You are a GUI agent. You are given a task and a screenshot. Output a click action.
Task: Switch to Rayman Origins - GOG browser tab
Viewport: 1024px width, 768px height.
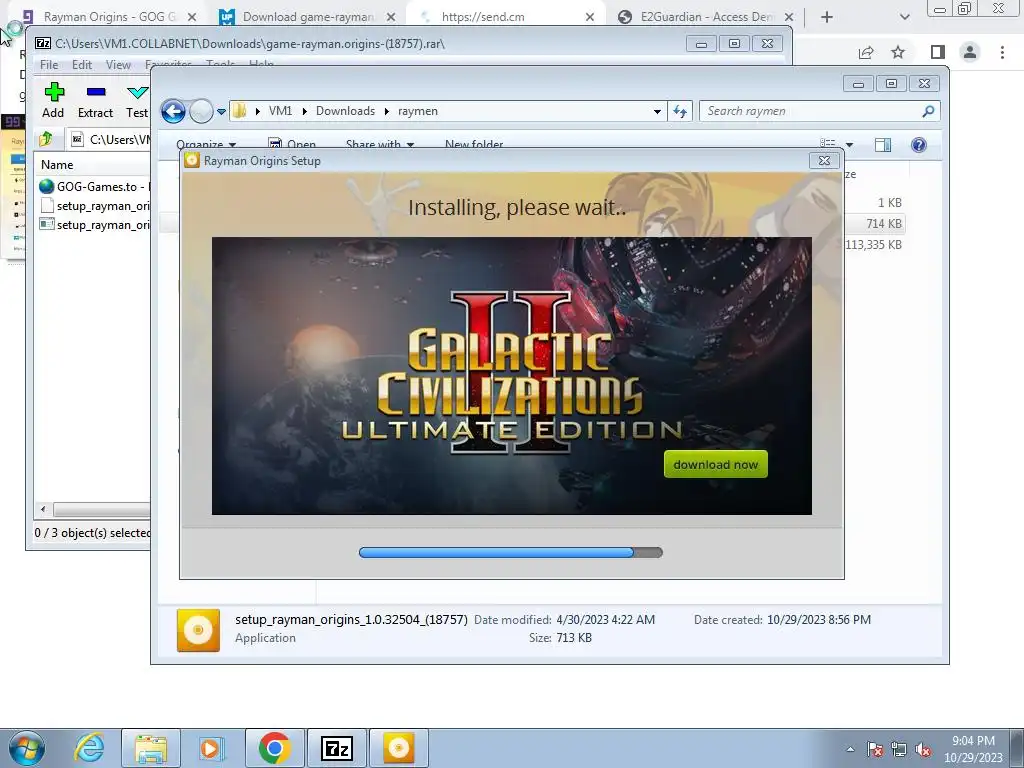(x=108, y=17)
